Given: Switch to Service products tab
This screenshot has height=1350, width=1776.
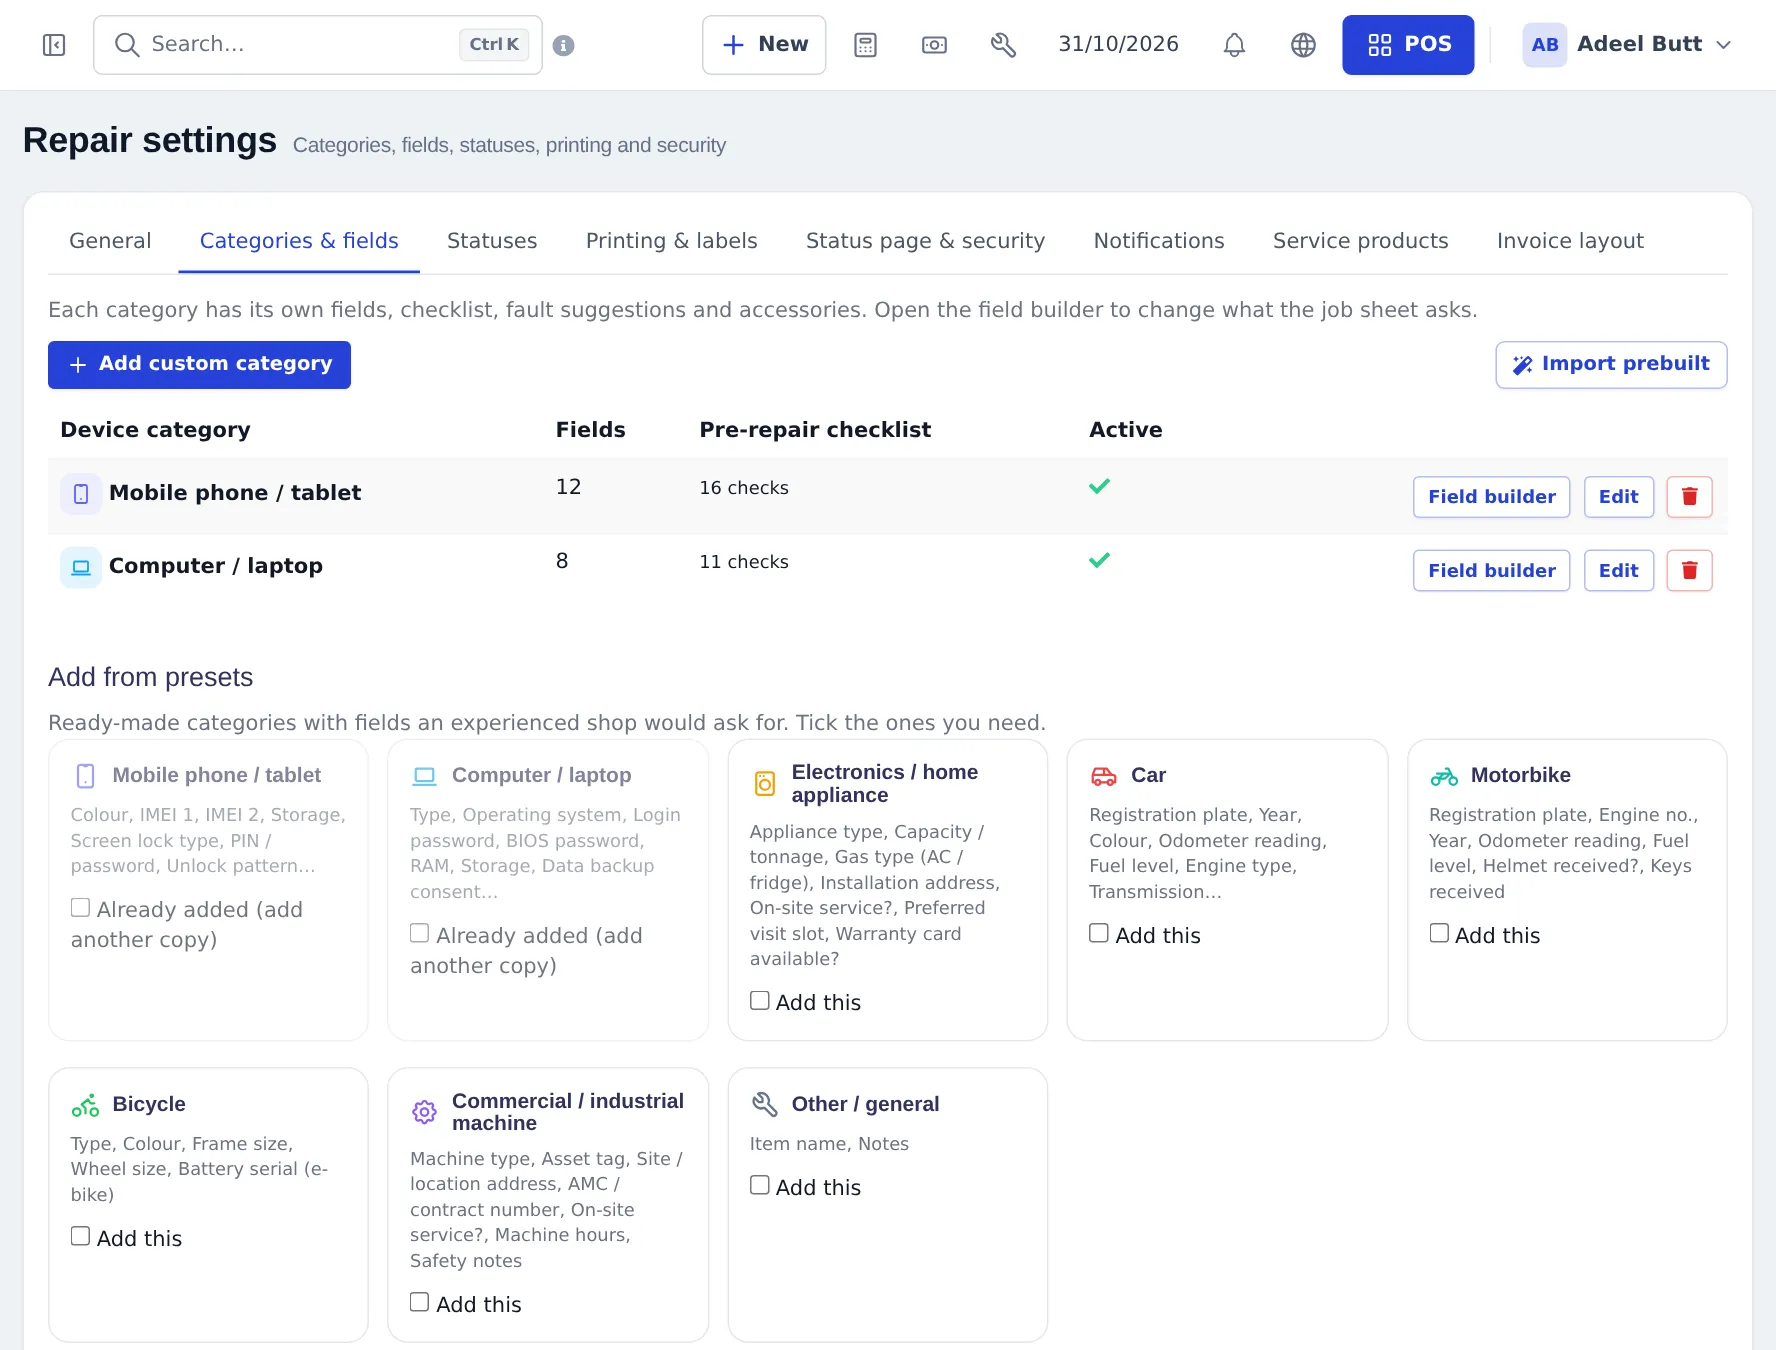Looking at the screenshot, I should tap(1360, 241).
